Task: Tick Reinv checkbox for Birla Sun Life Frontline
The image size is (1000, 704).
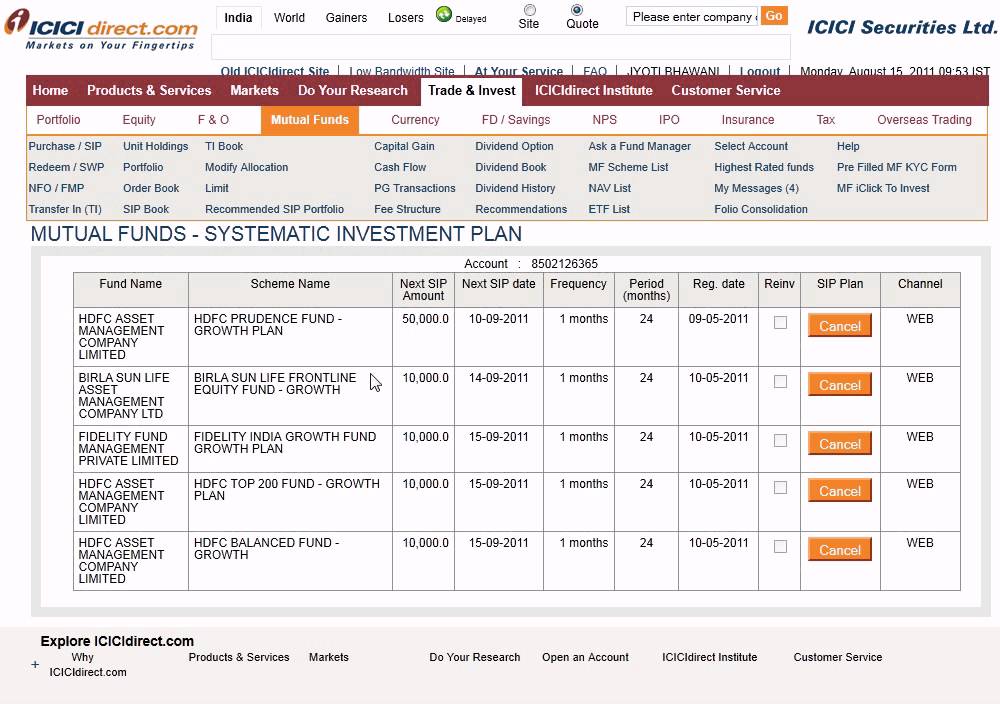Action: click(x=780, y=381)
